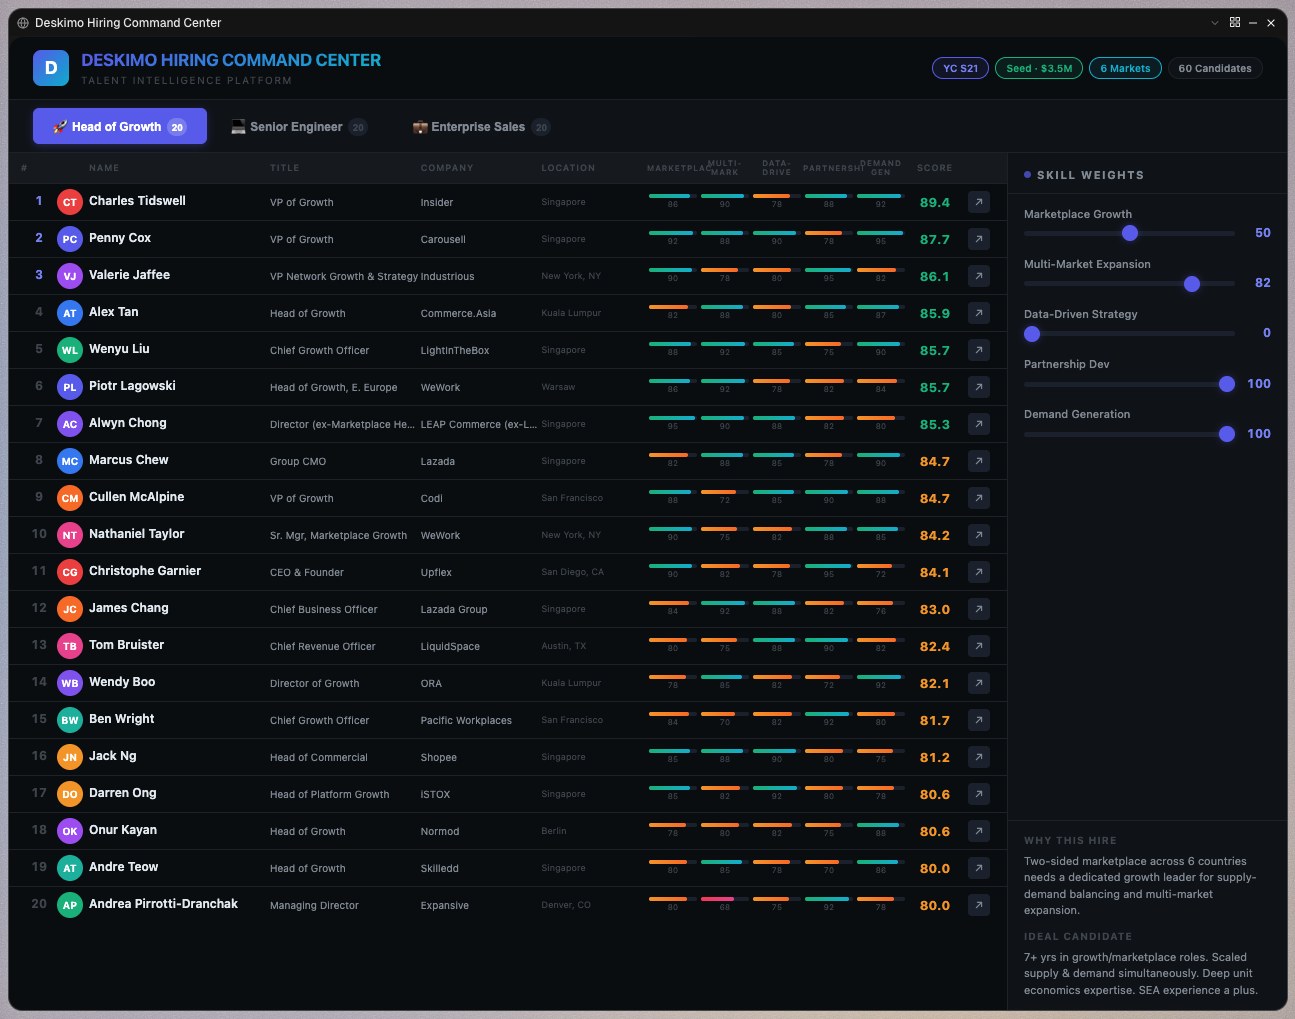Open Charles Tidswell's profile arrow icon

pyautogui.click(x=979, y=202)
